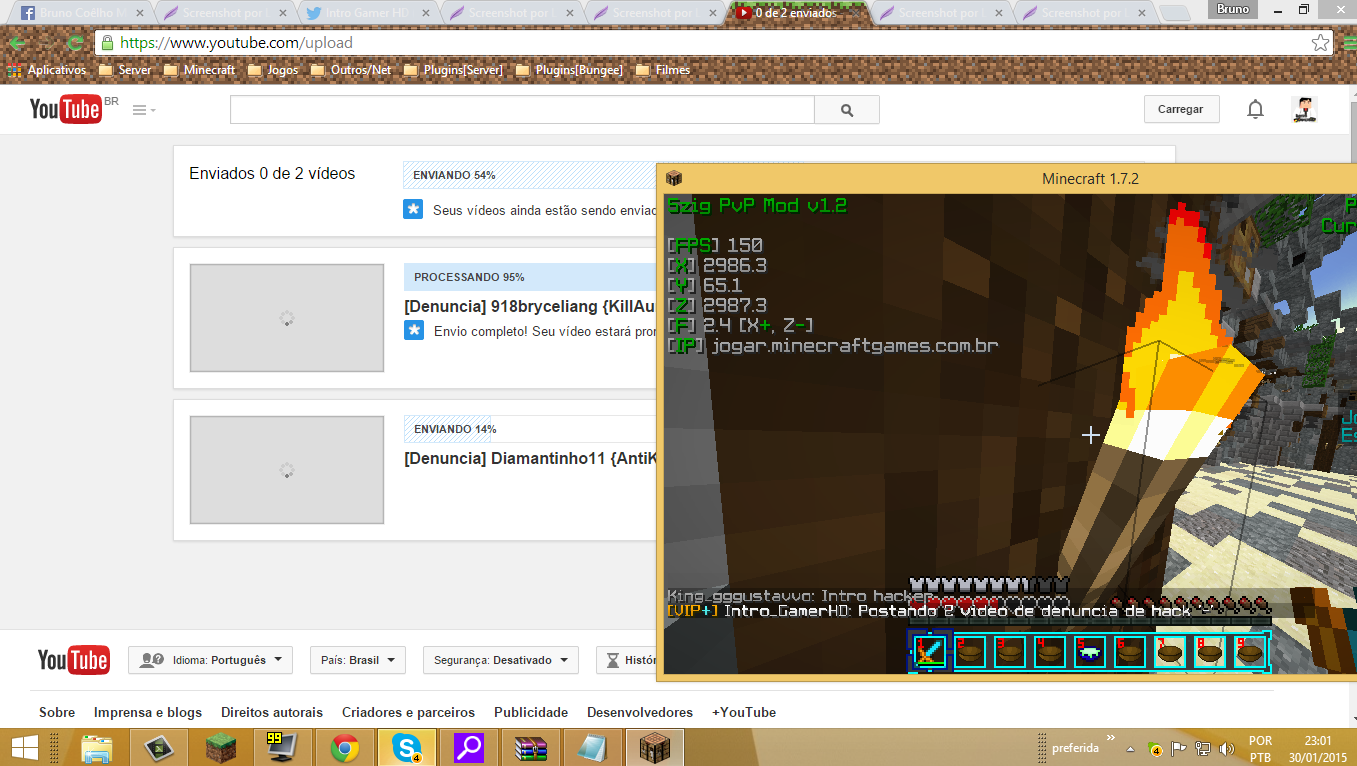The height and width of the screenshot is (766, 1357).
Task: Open the Windows Start button
Action: click(x=24, y=747)
